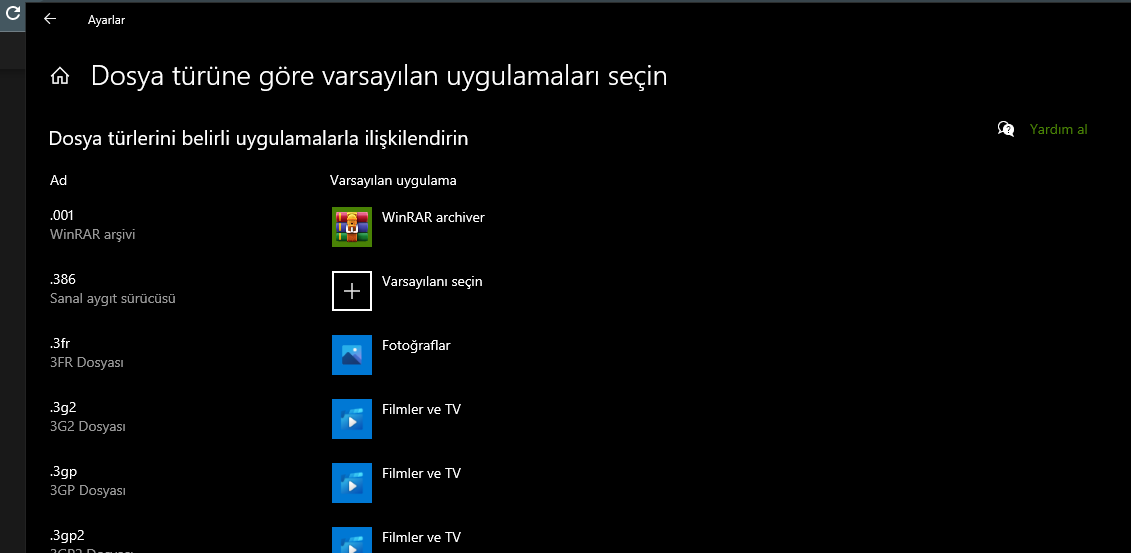This screenshot has height=553, width=1131.
Task: Open the Settings home via house icon
Action: tap(60, 76)
